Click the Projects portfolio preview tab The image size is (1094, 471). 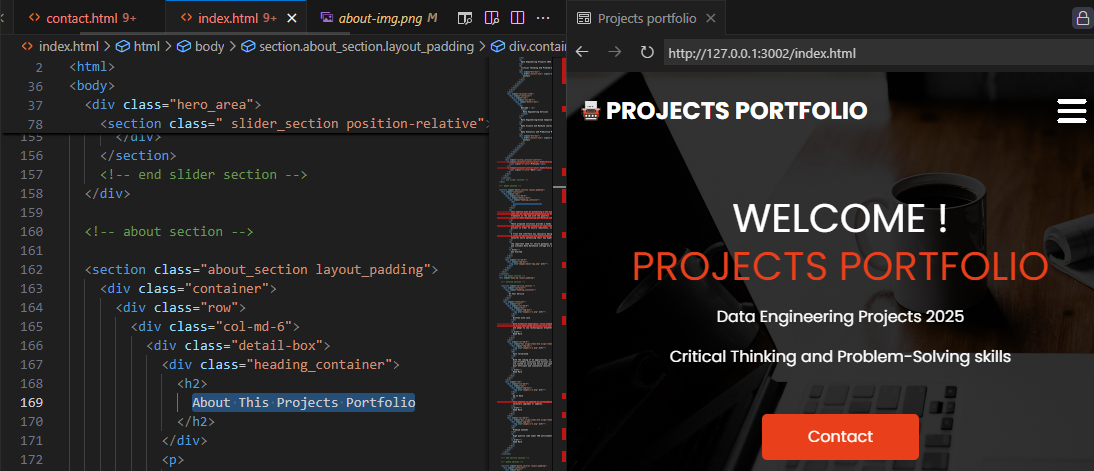click(646, 18)
